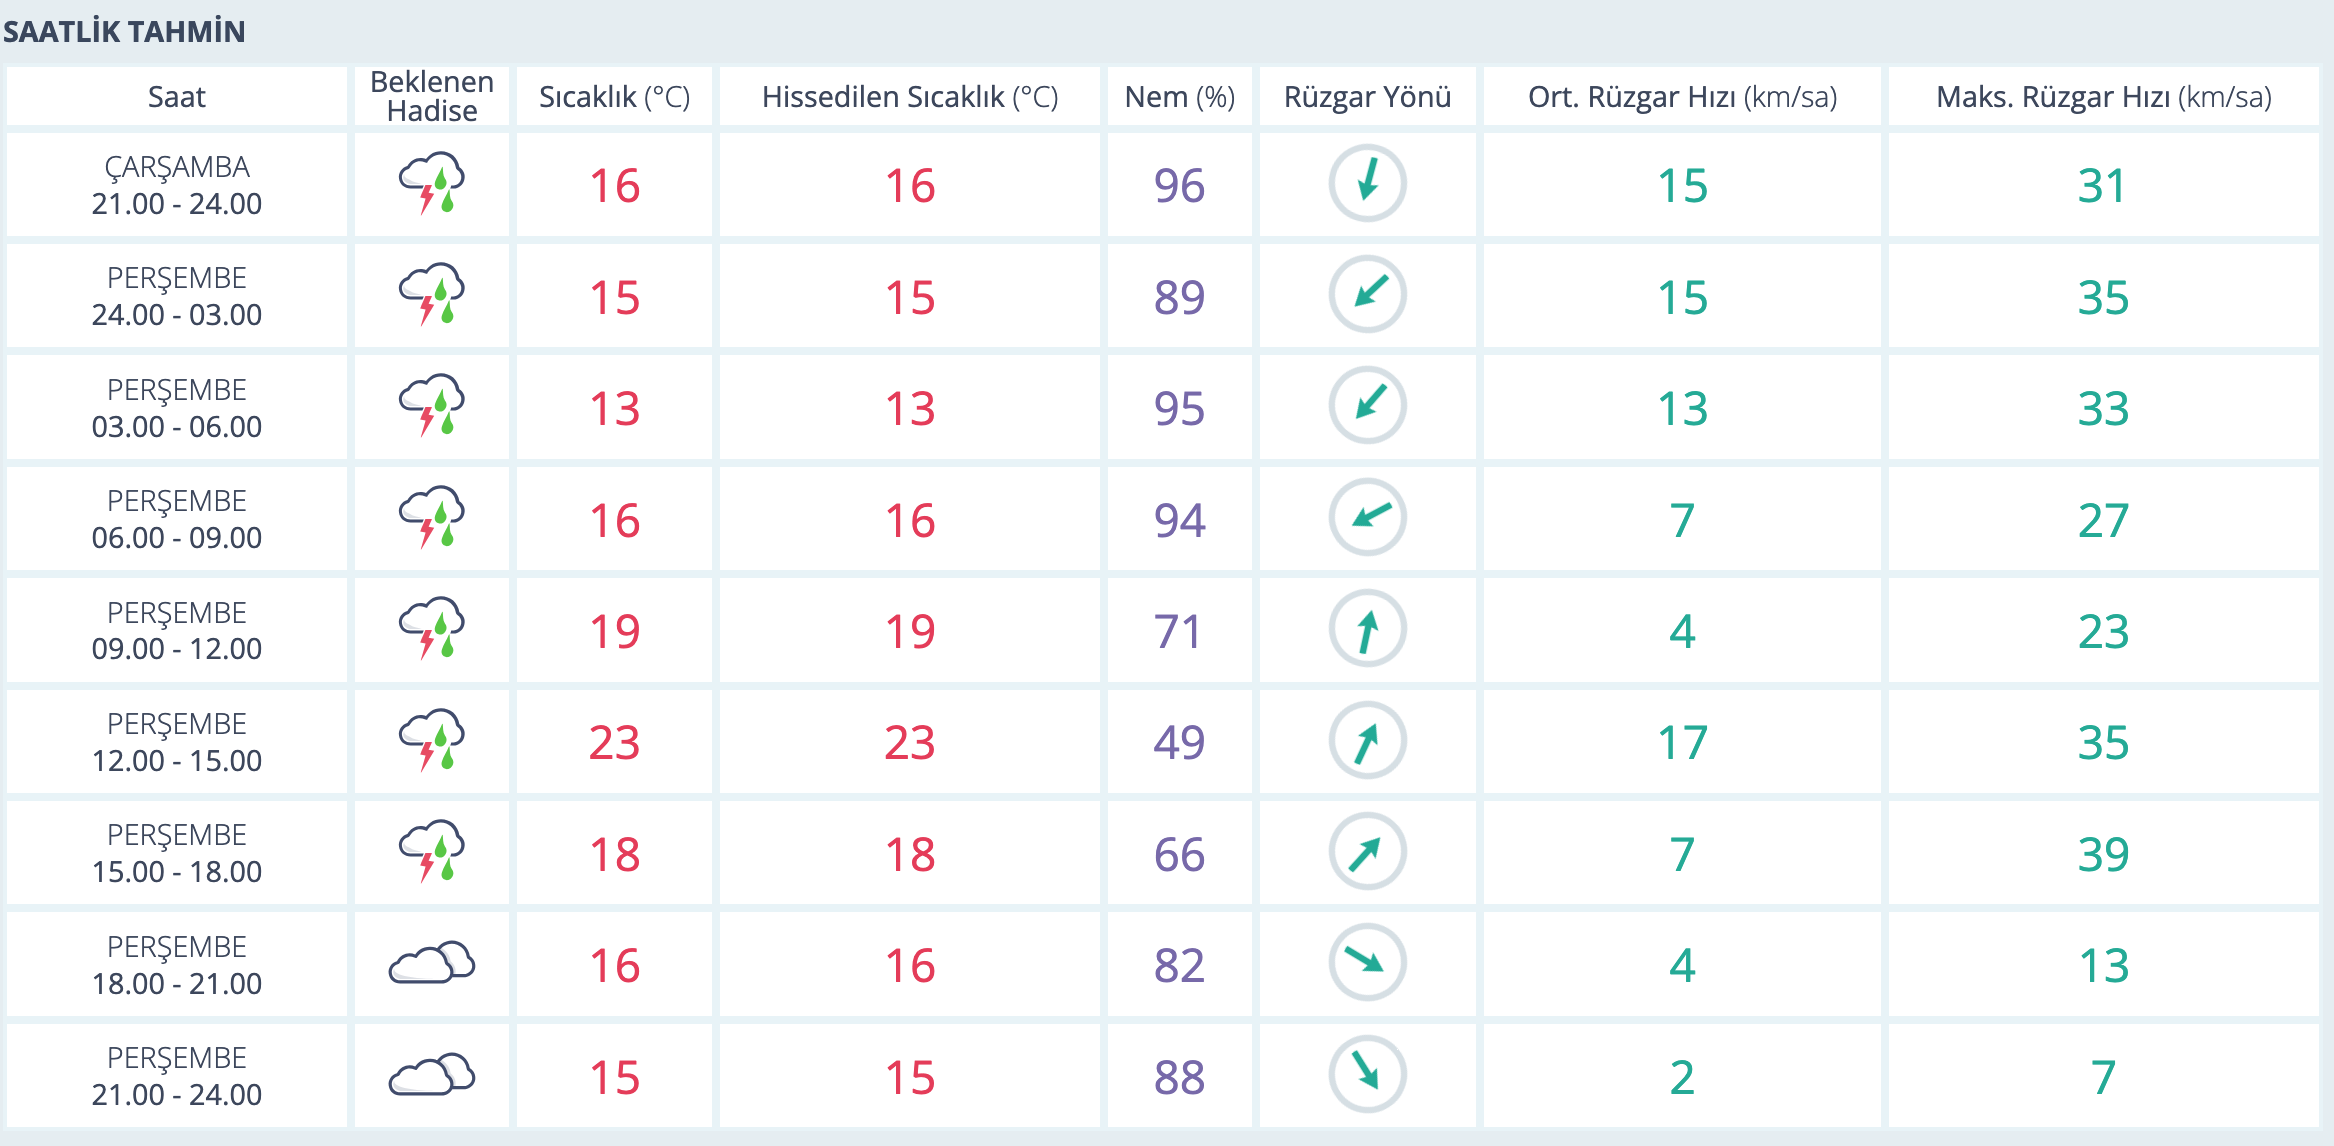
Task: Click the Saat column header
Action: (177, 97)
